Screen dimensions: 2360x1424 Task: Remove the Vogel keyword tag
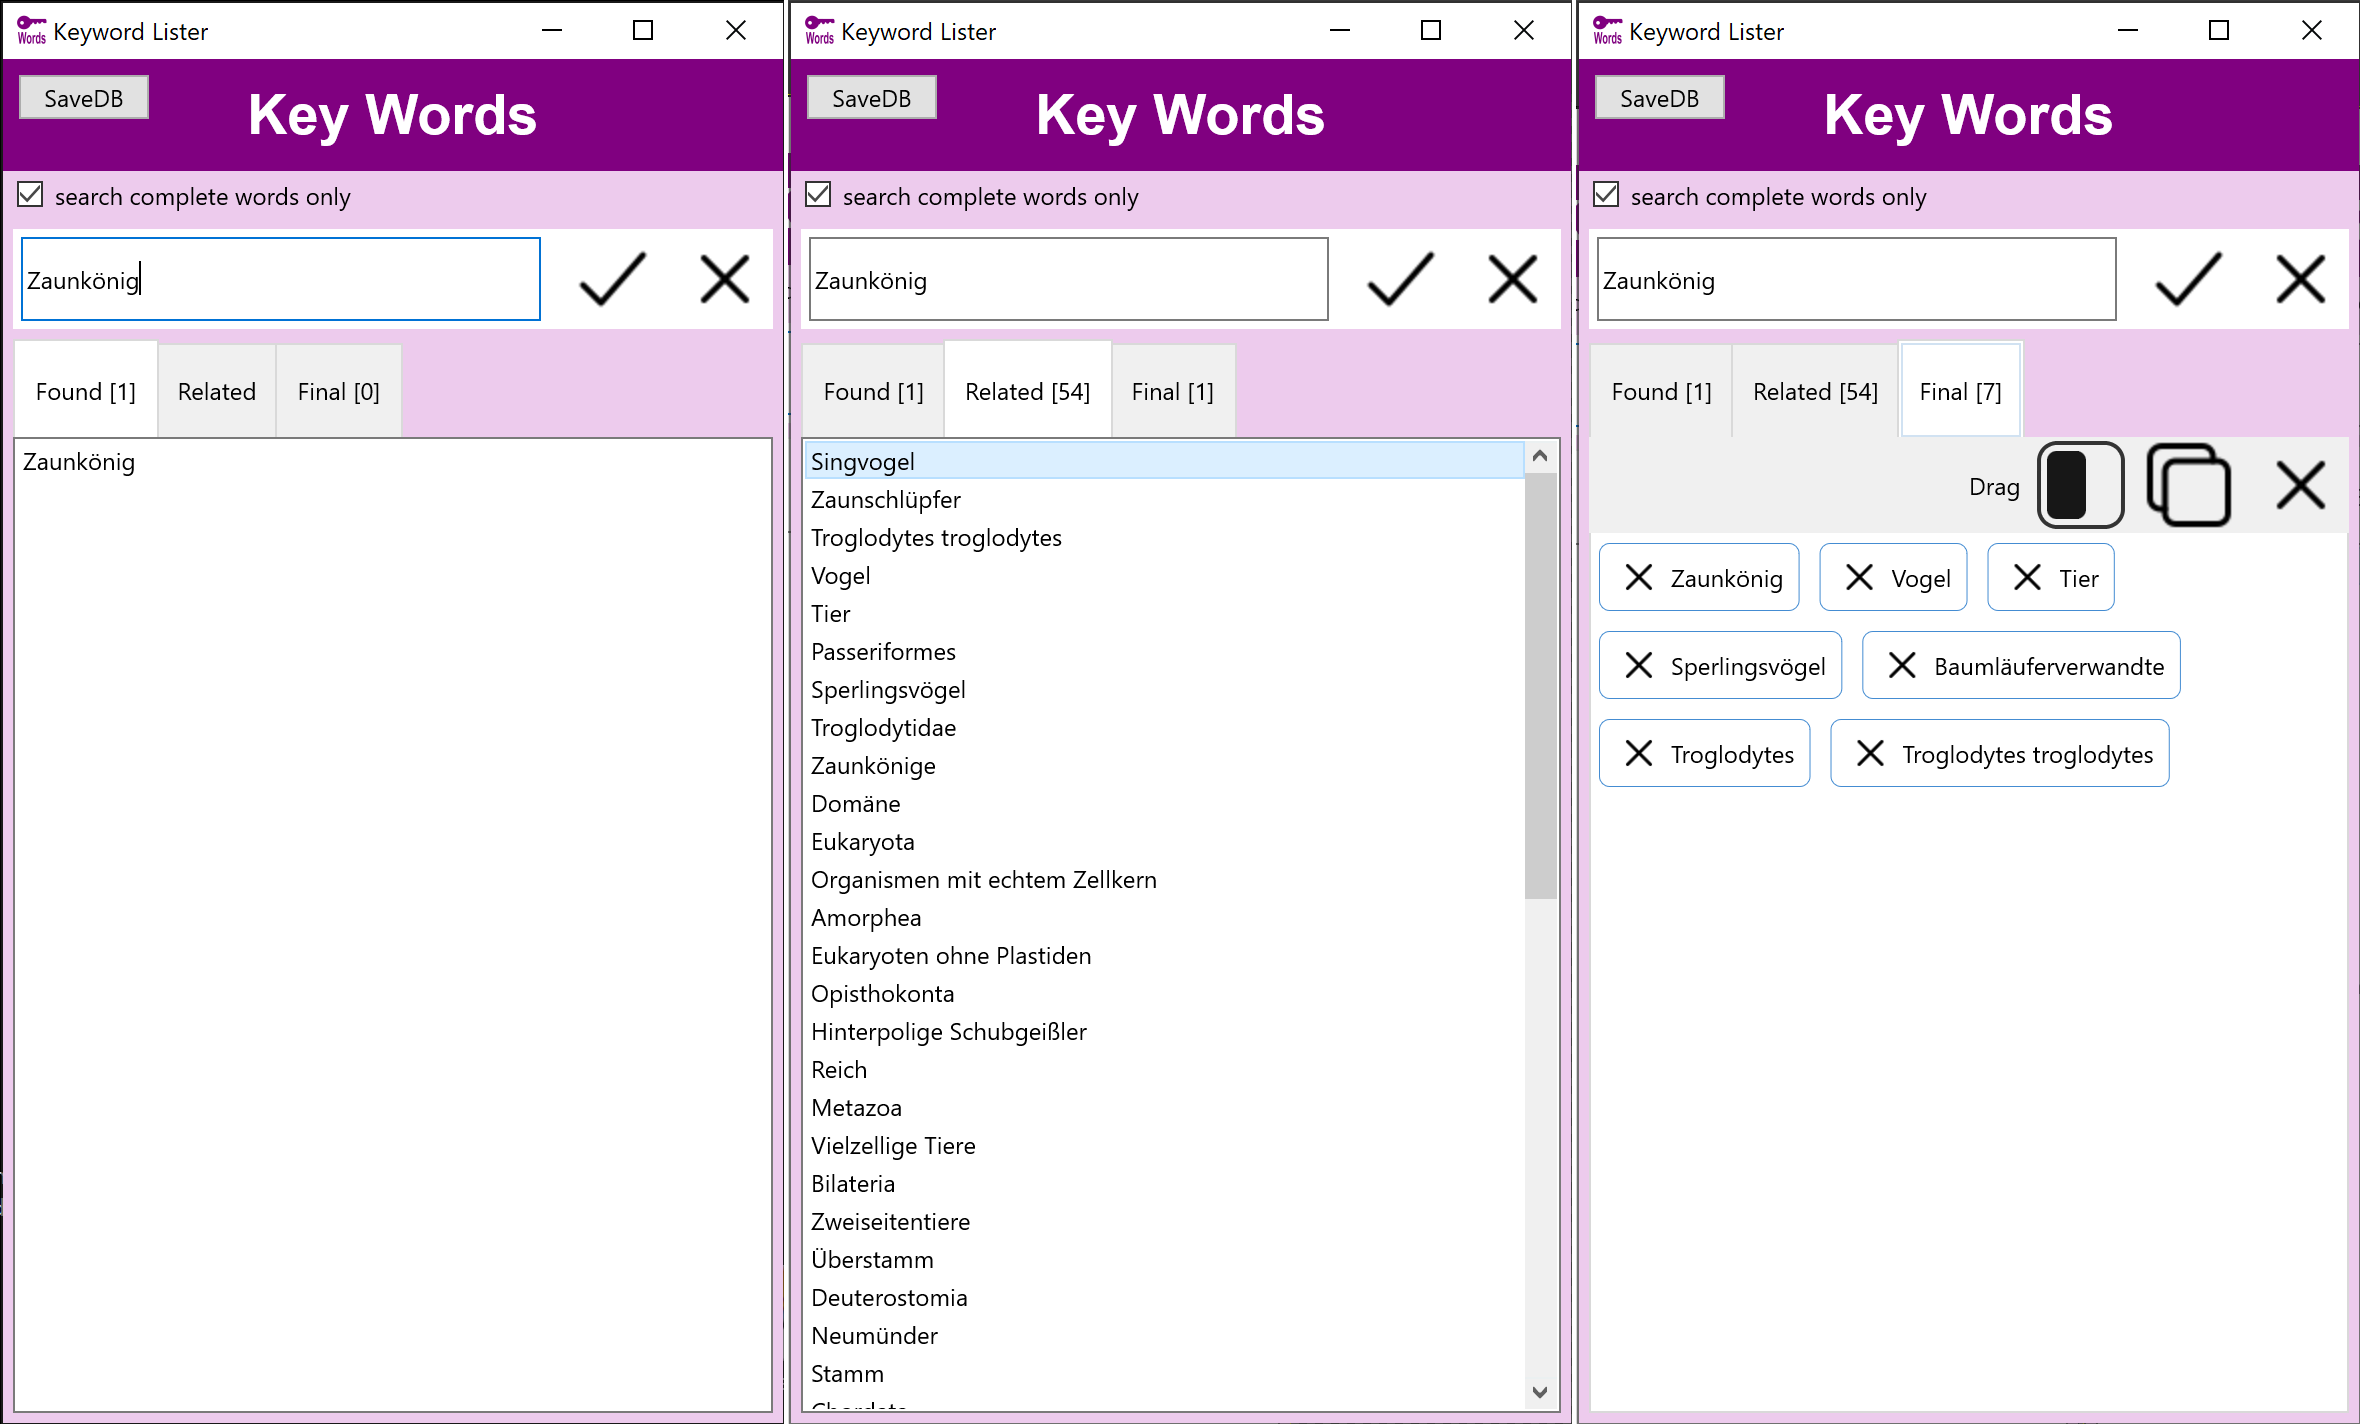pos(1859,577)
